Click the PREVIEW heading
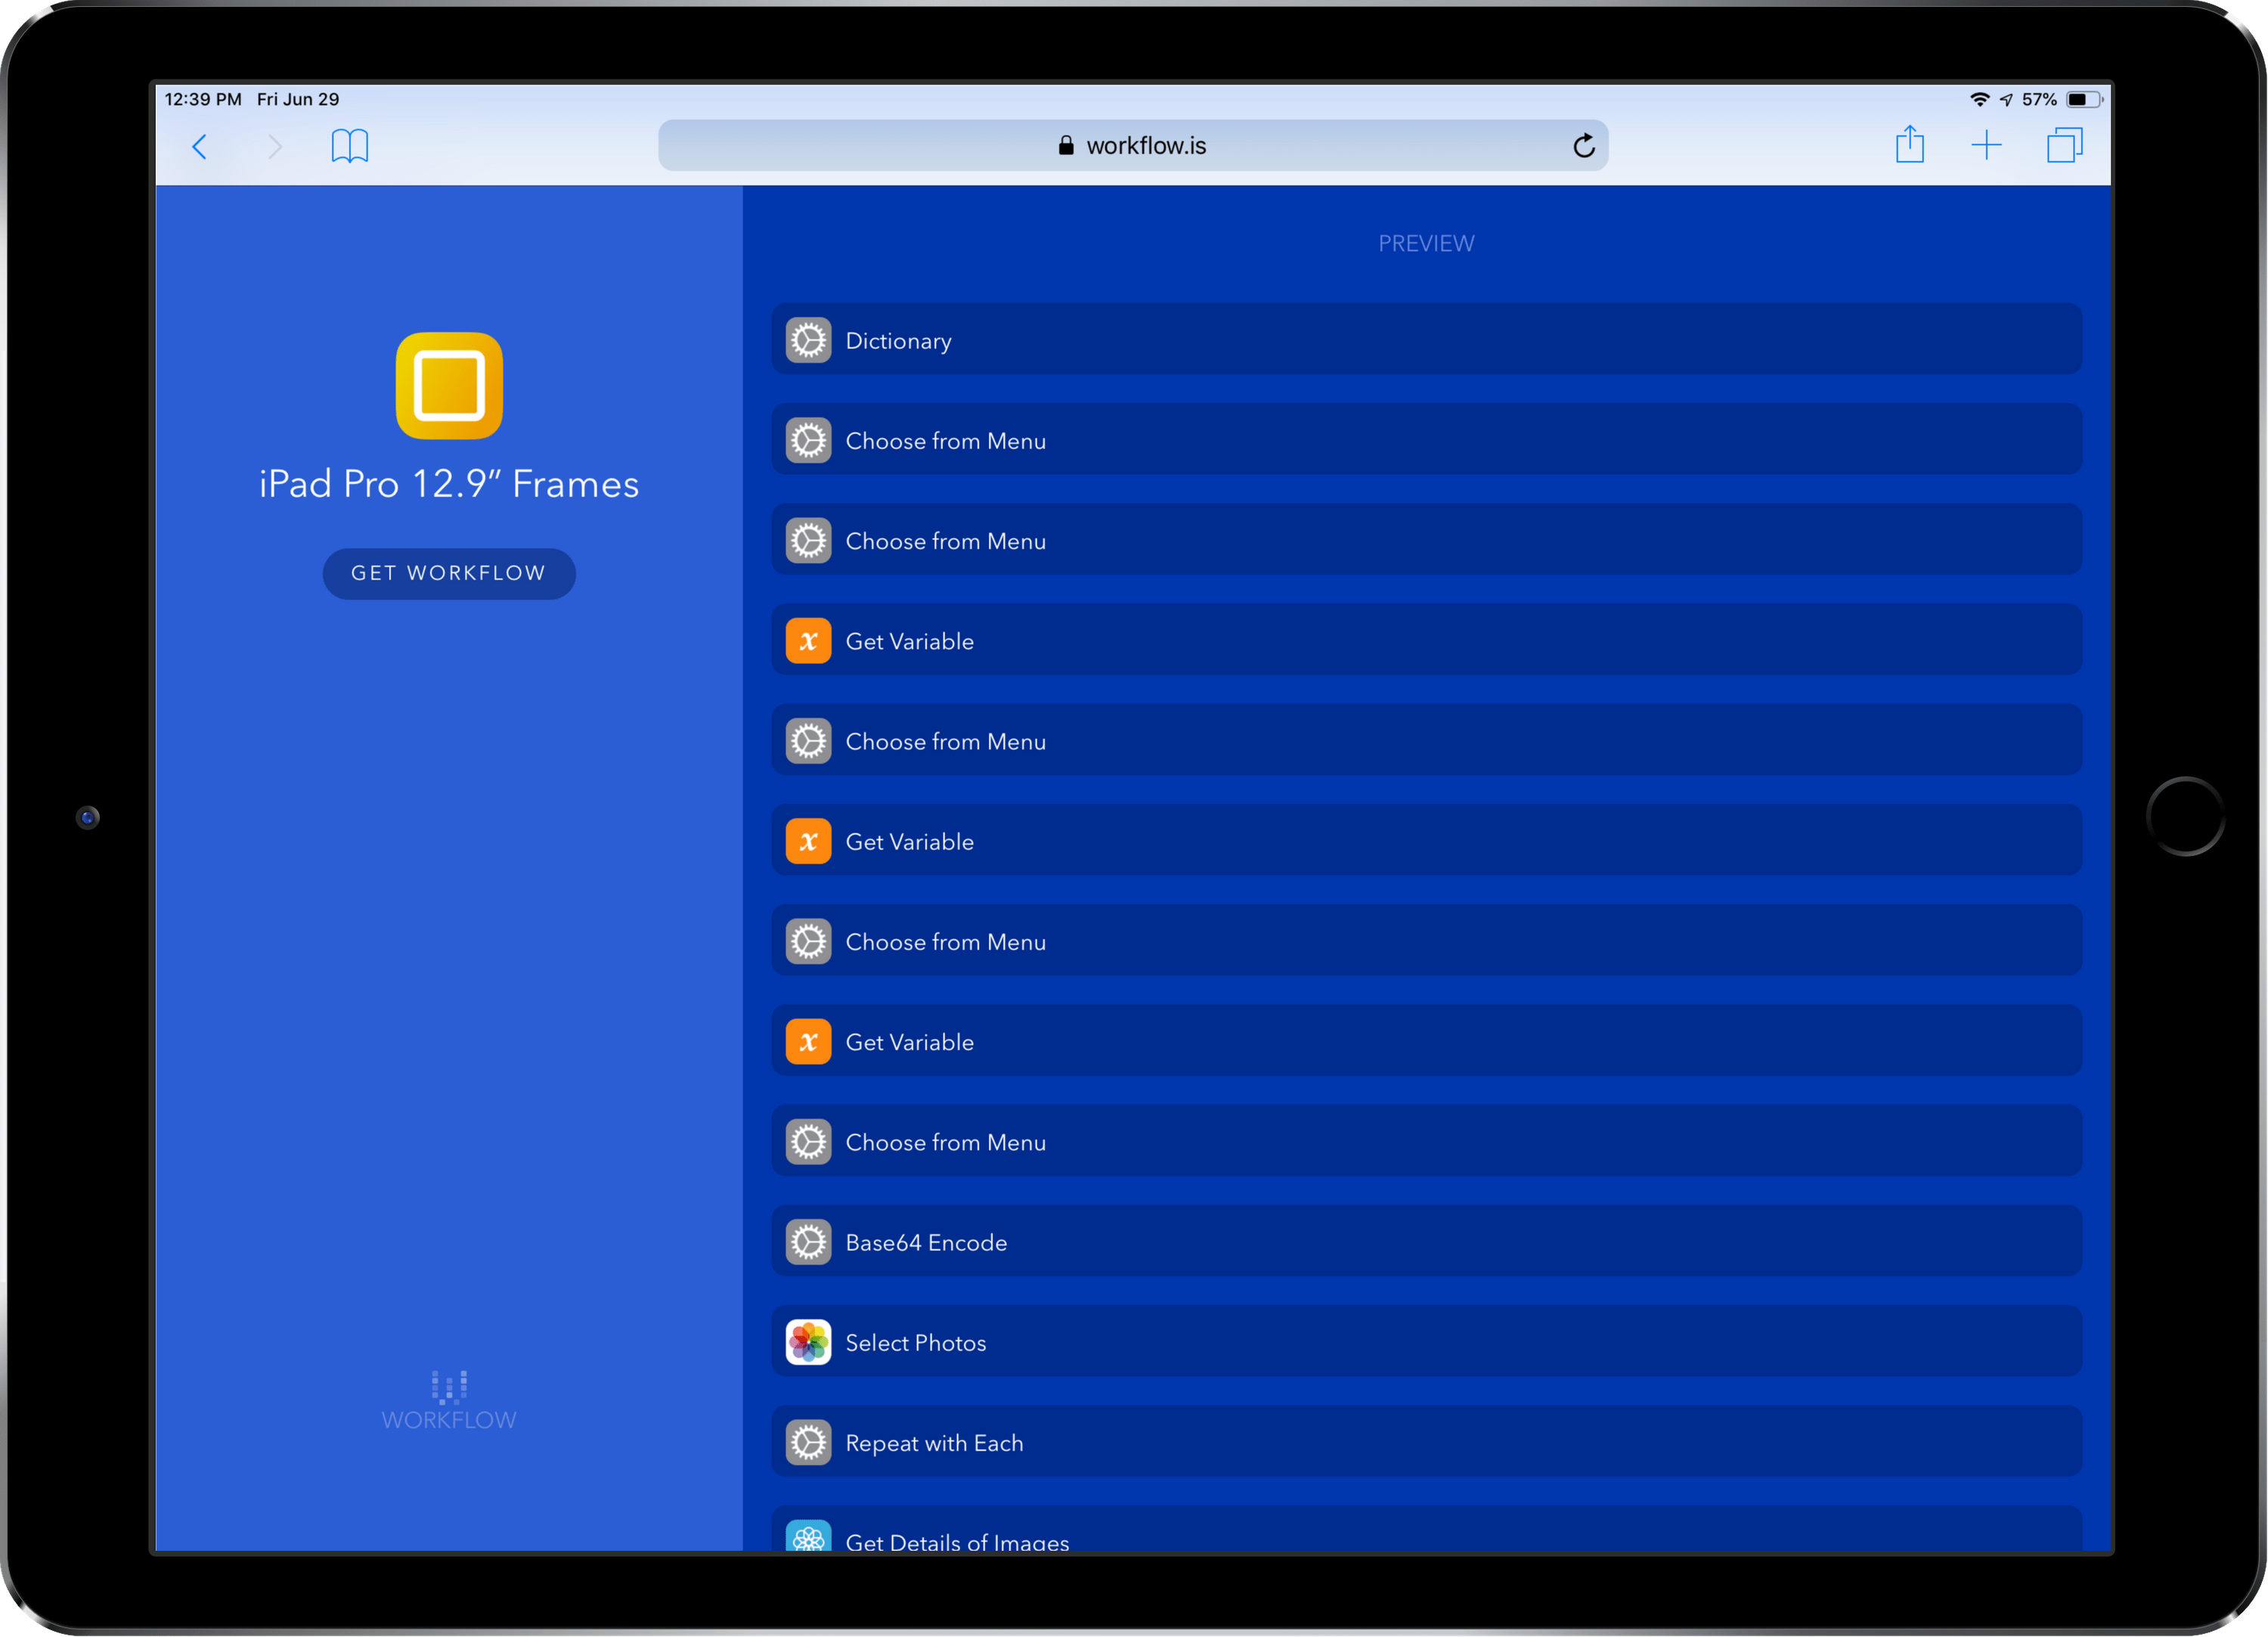2268x1637 pixels. pyautogui.click(x=1426, y=243)
